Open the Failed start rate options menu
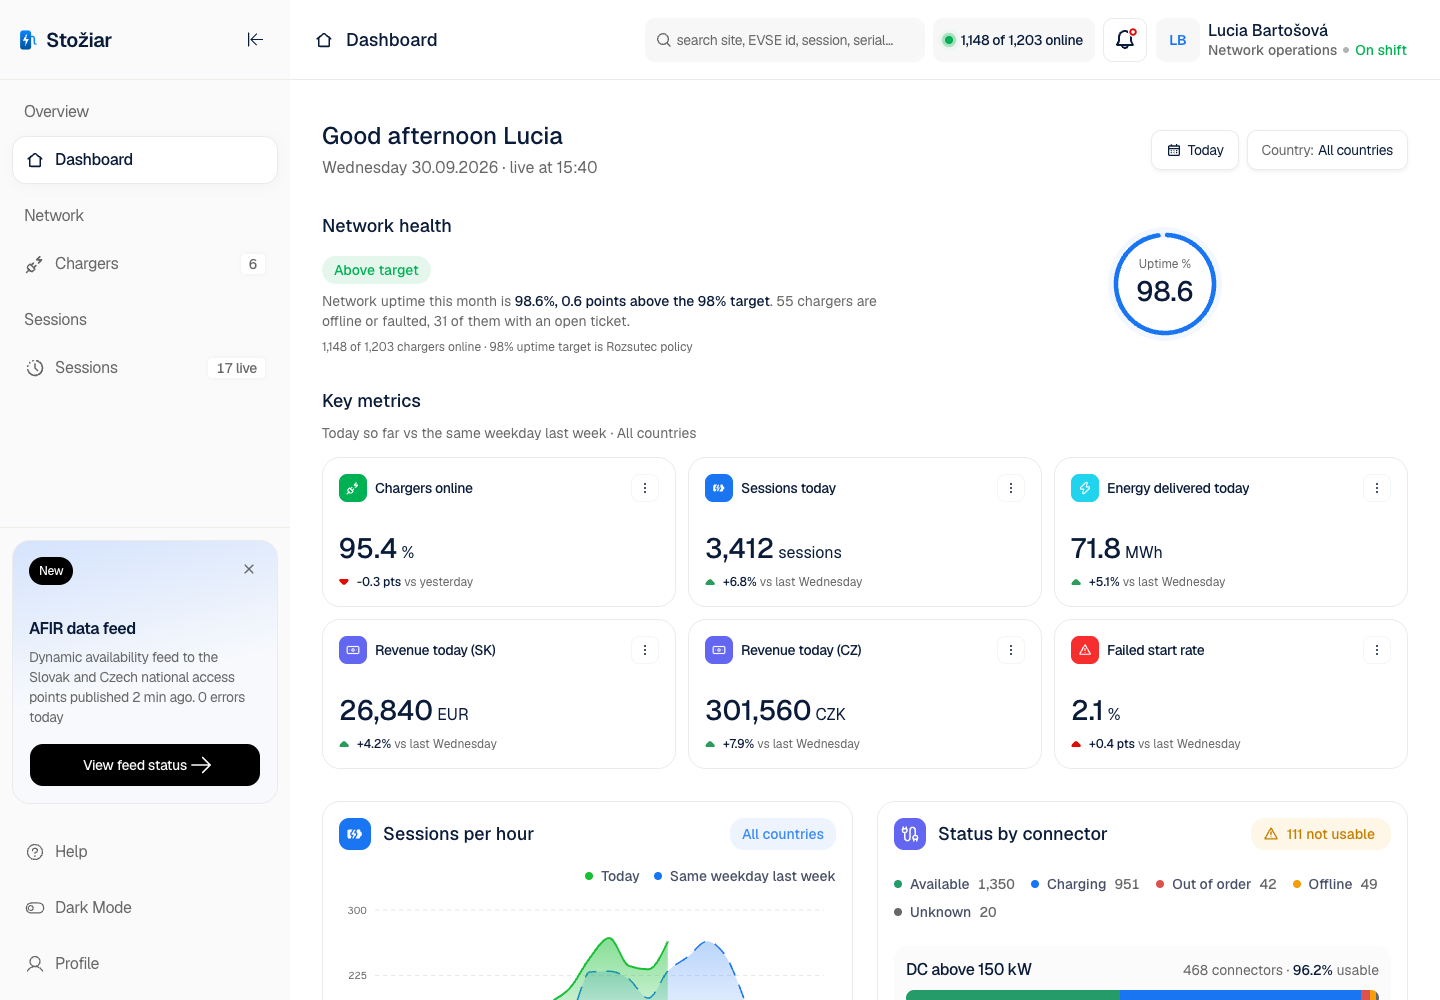The width and height of the screenshot is (1440, 1000). click(1377, 650)
